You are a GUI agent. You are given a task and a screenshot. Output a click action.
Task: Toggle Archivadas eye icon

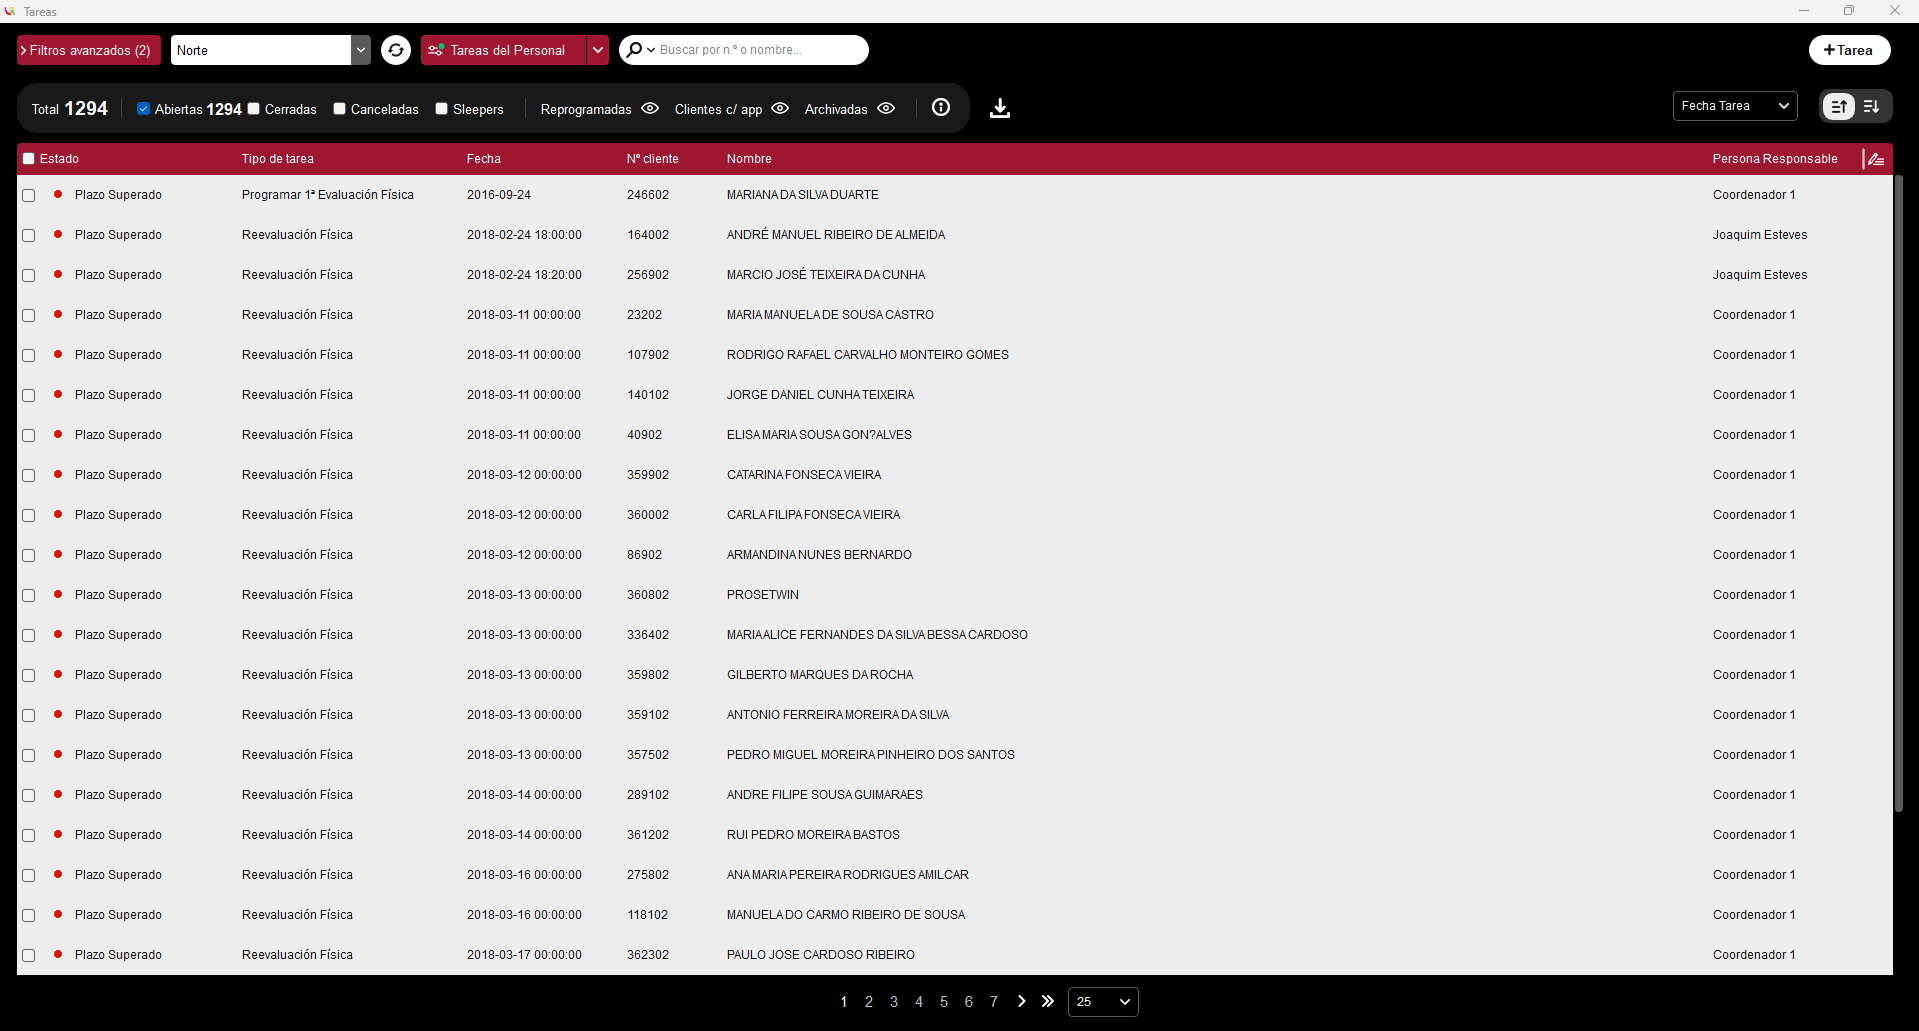(x=886, y=108)
